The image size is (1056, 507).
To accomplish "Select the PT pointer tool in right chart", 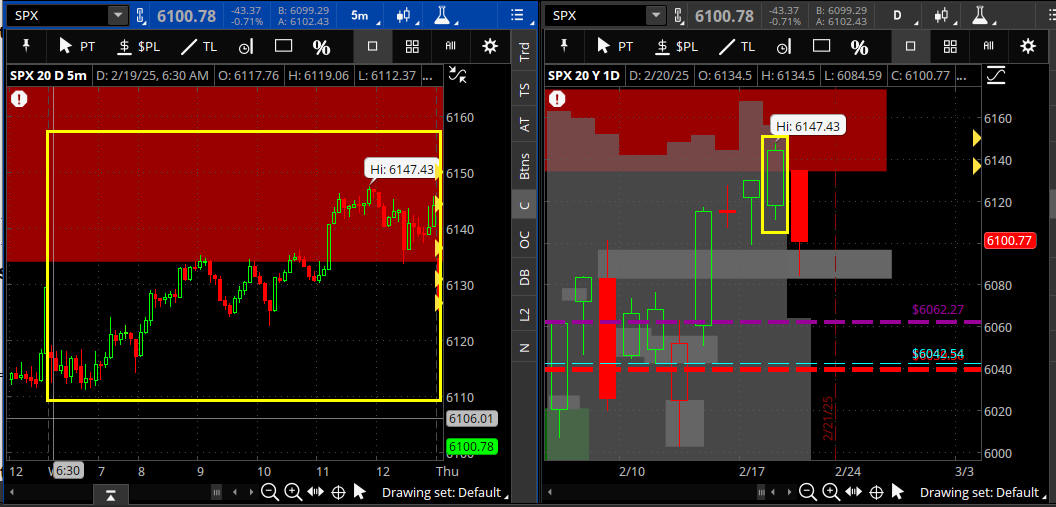I will (615, 46).
